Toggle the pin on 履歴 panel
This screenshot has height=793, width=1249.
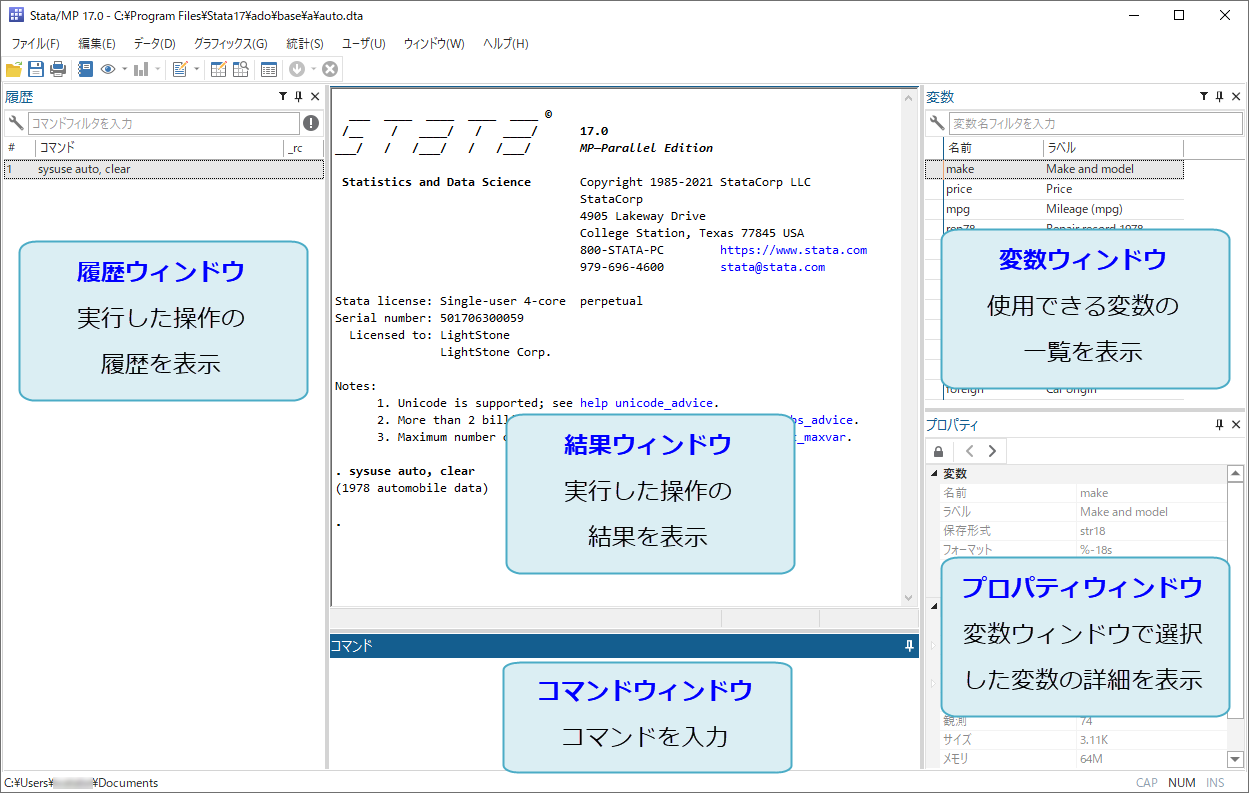point(298,97)
